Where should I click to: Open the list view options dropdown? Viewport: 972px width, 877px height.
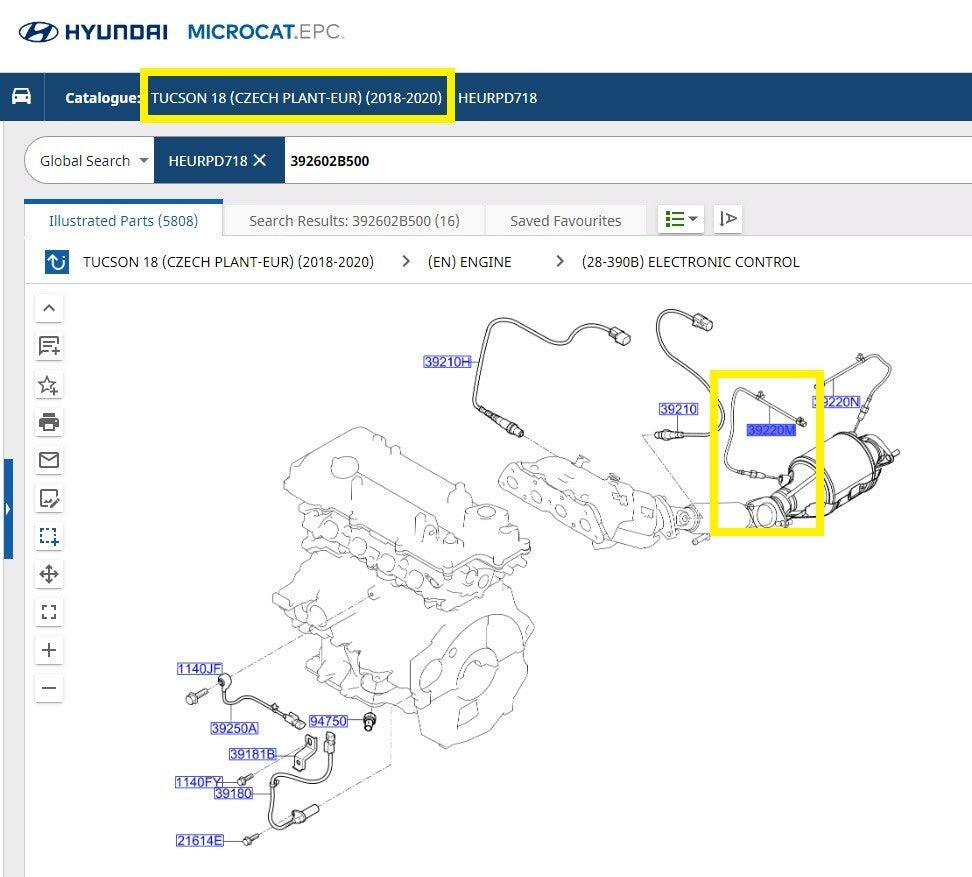(x=681, y=219)
